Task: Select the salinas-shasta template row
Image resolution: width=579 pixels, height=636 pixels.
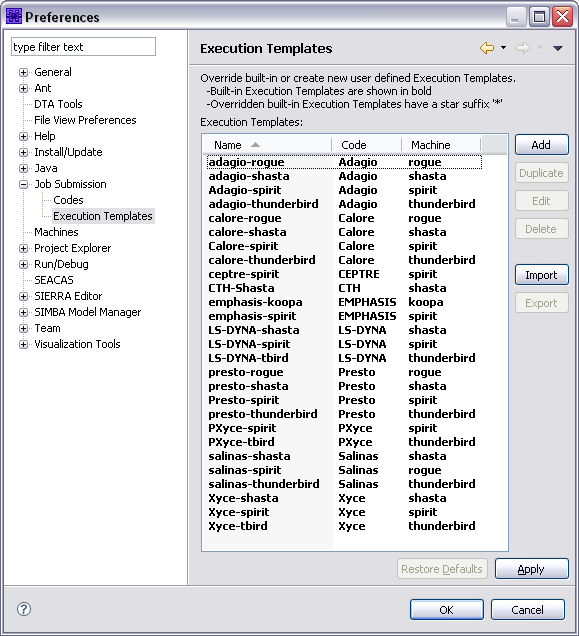Action: coord(344,456)
